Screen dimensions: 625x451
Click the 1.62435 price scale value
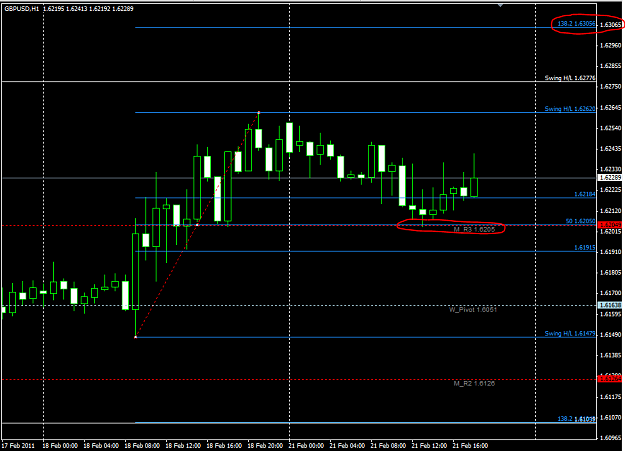(610, 149)
